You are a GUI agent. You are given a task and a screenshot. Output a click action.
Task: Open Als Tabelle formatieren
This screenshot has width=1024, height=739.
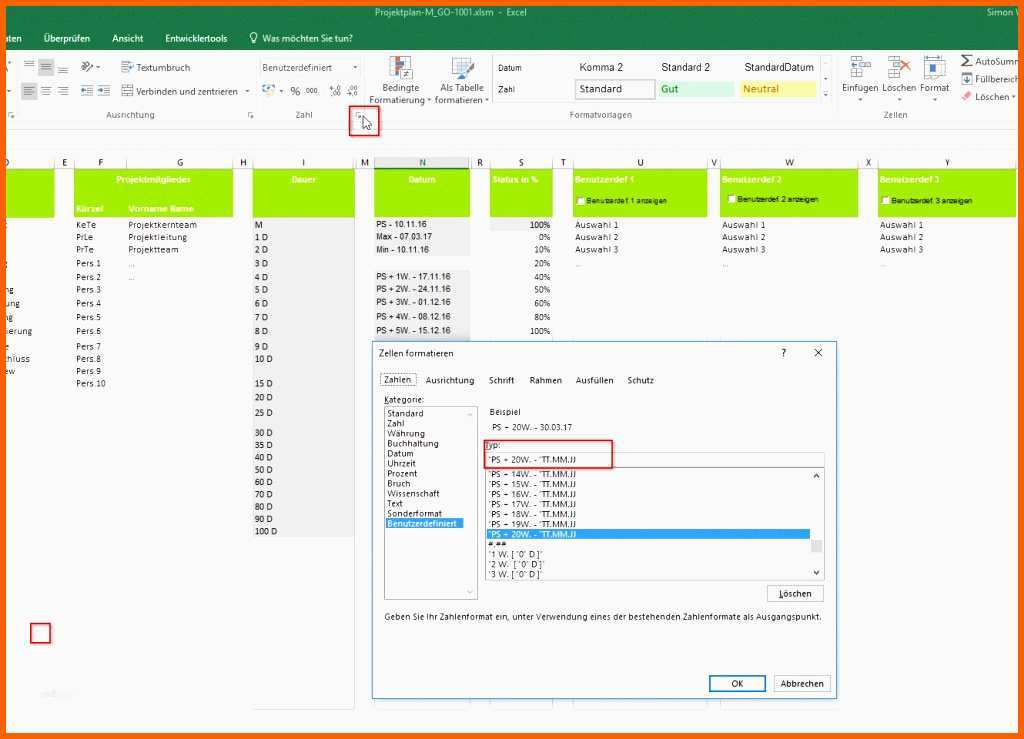[462, 80]
